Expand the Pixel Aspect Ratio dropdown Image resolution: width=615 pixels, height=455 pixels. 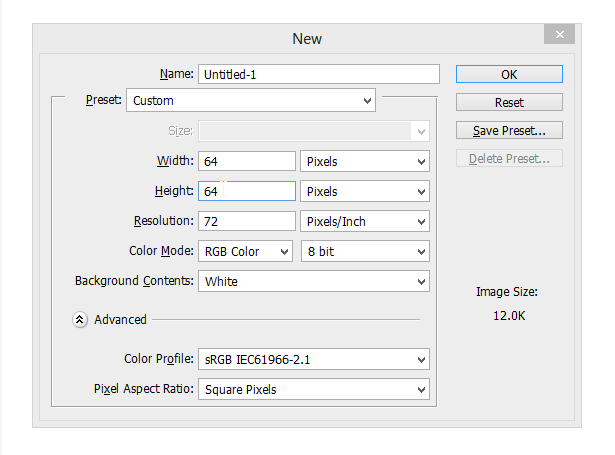[x=314, y=389]
